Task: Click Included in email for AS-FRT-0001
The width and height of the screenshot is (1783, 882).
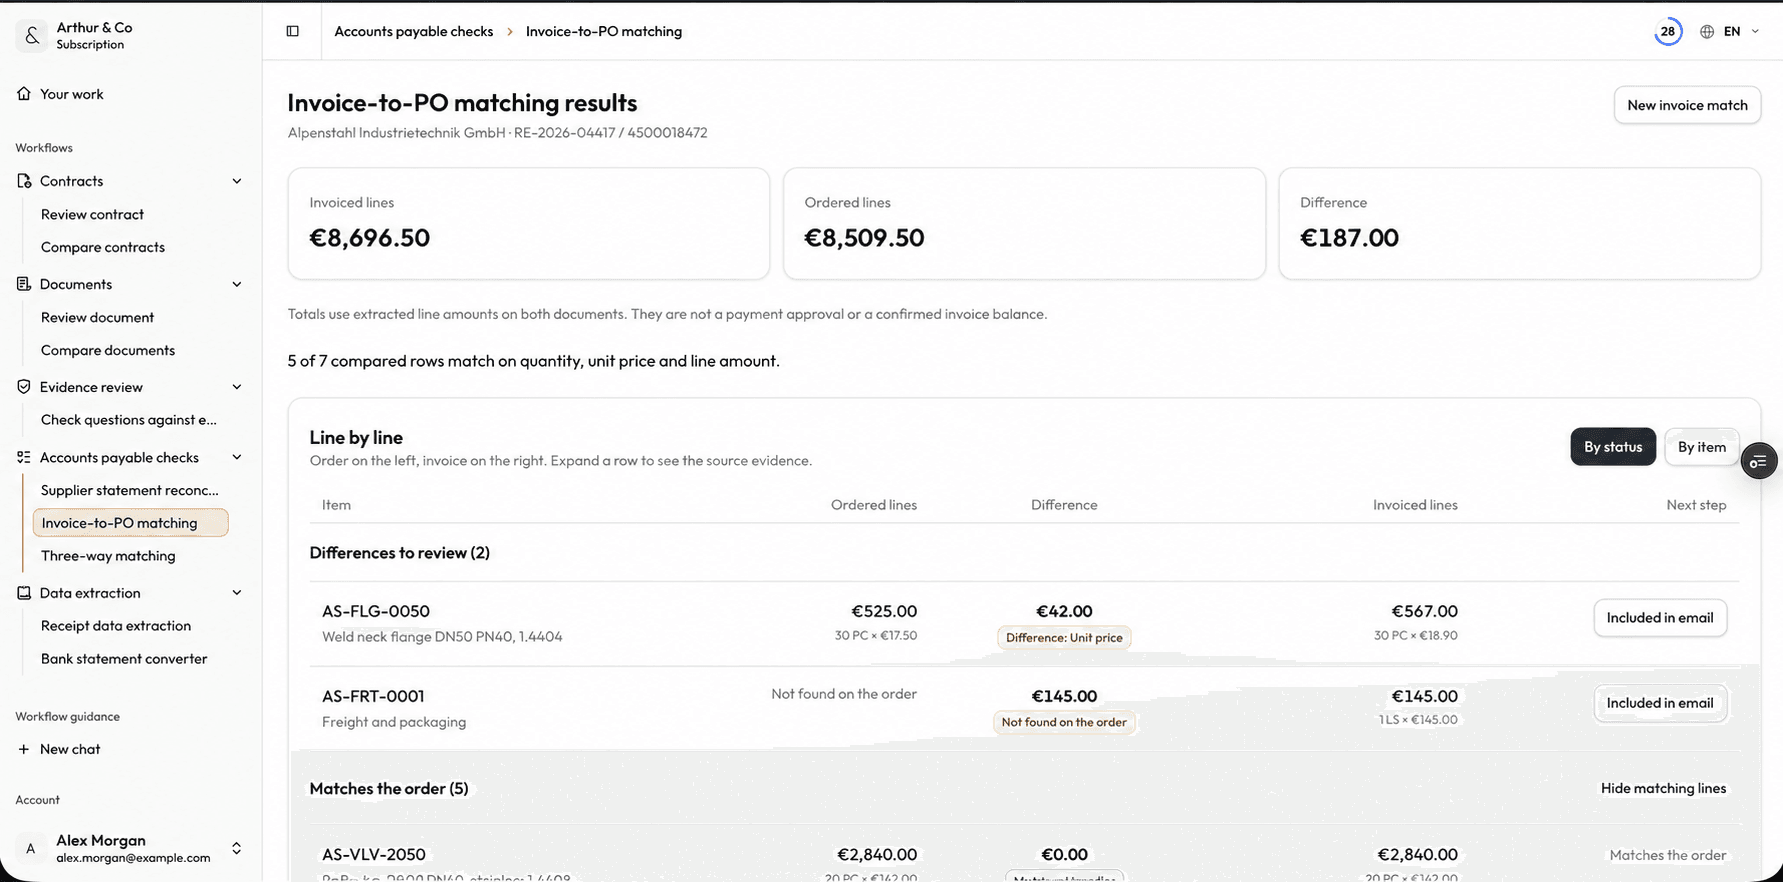Action: click(x=1660, y=703)
